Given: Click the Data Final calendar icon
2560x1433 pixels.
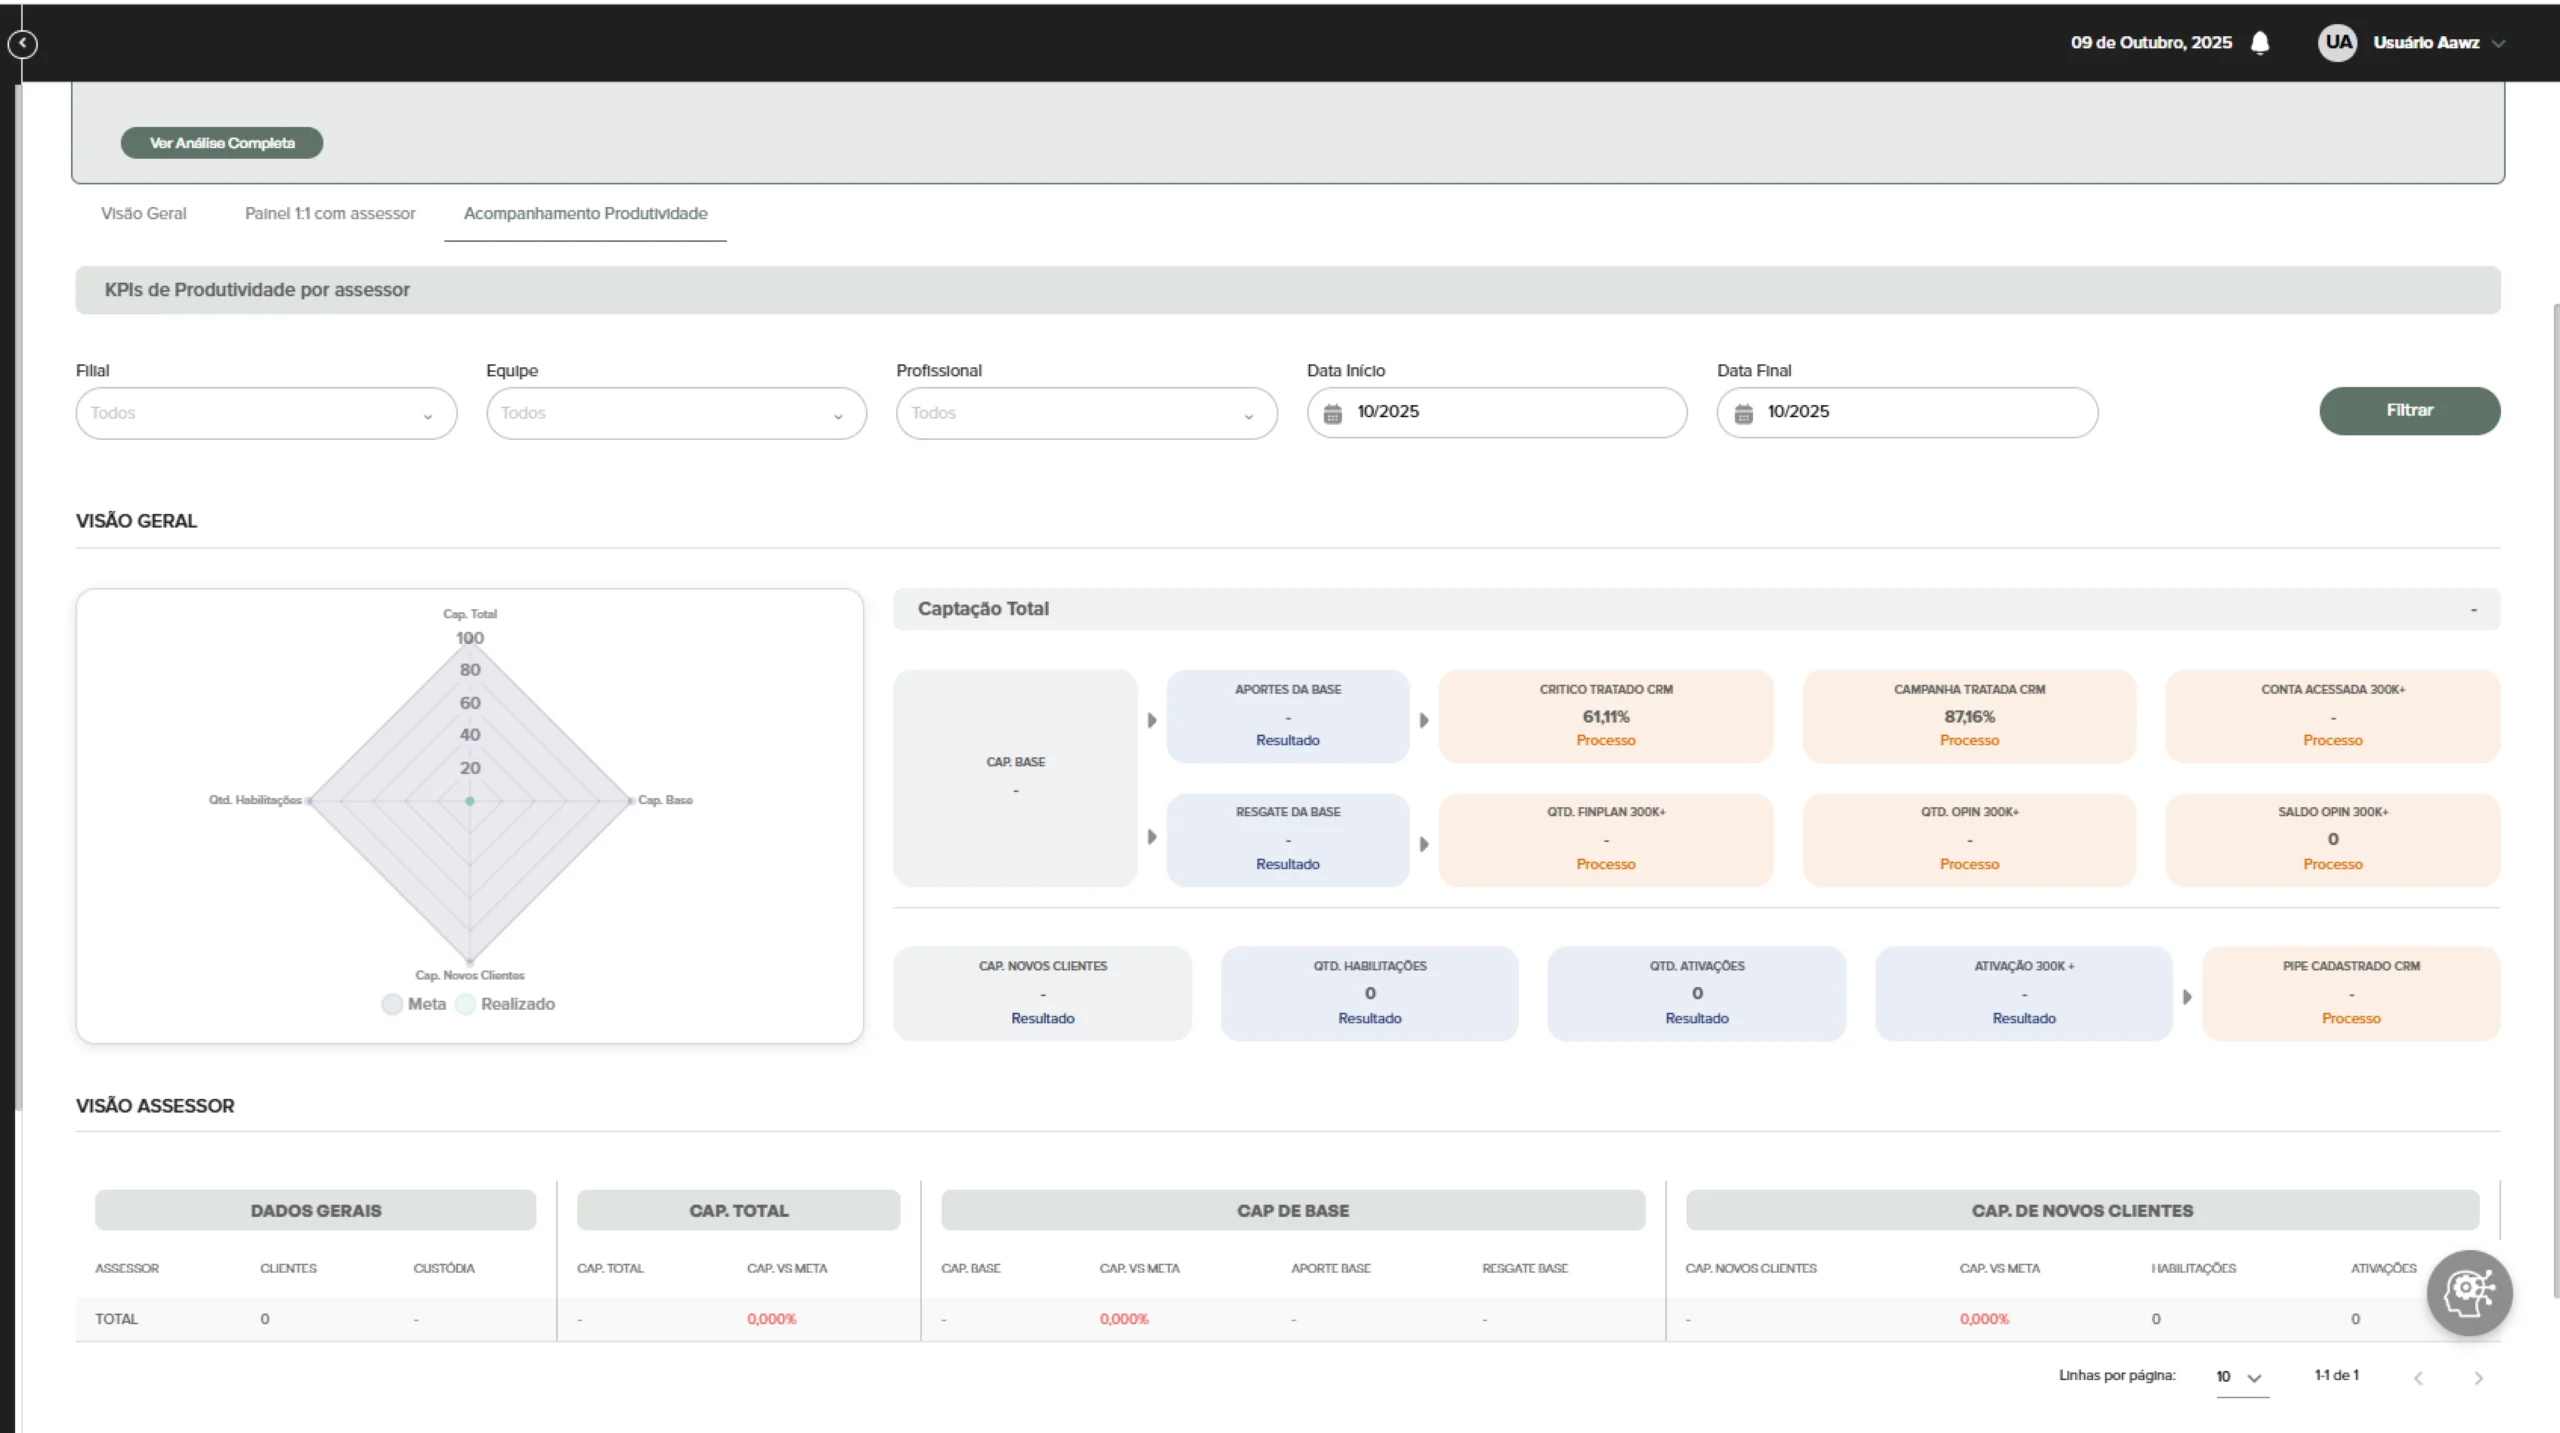Looking at the screenshot, I should (x=1743, y=413).
